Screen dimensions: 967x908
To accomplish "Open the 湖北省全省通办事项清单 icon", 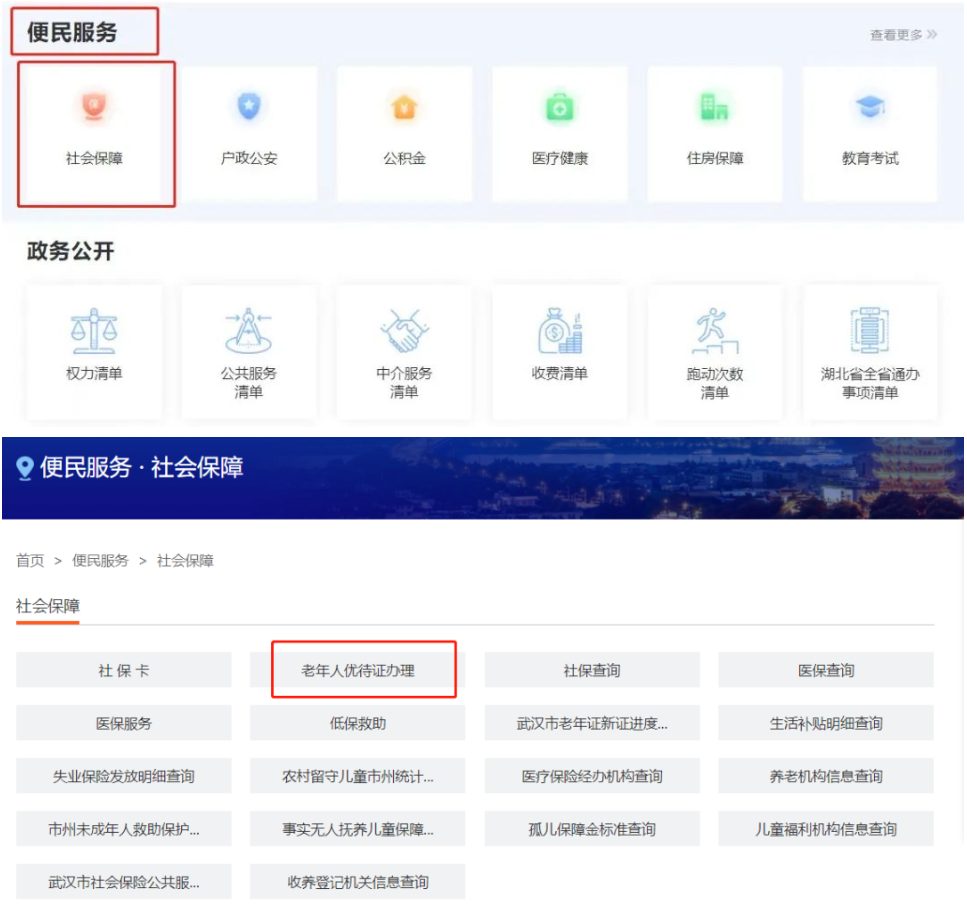I will [870, 331].
